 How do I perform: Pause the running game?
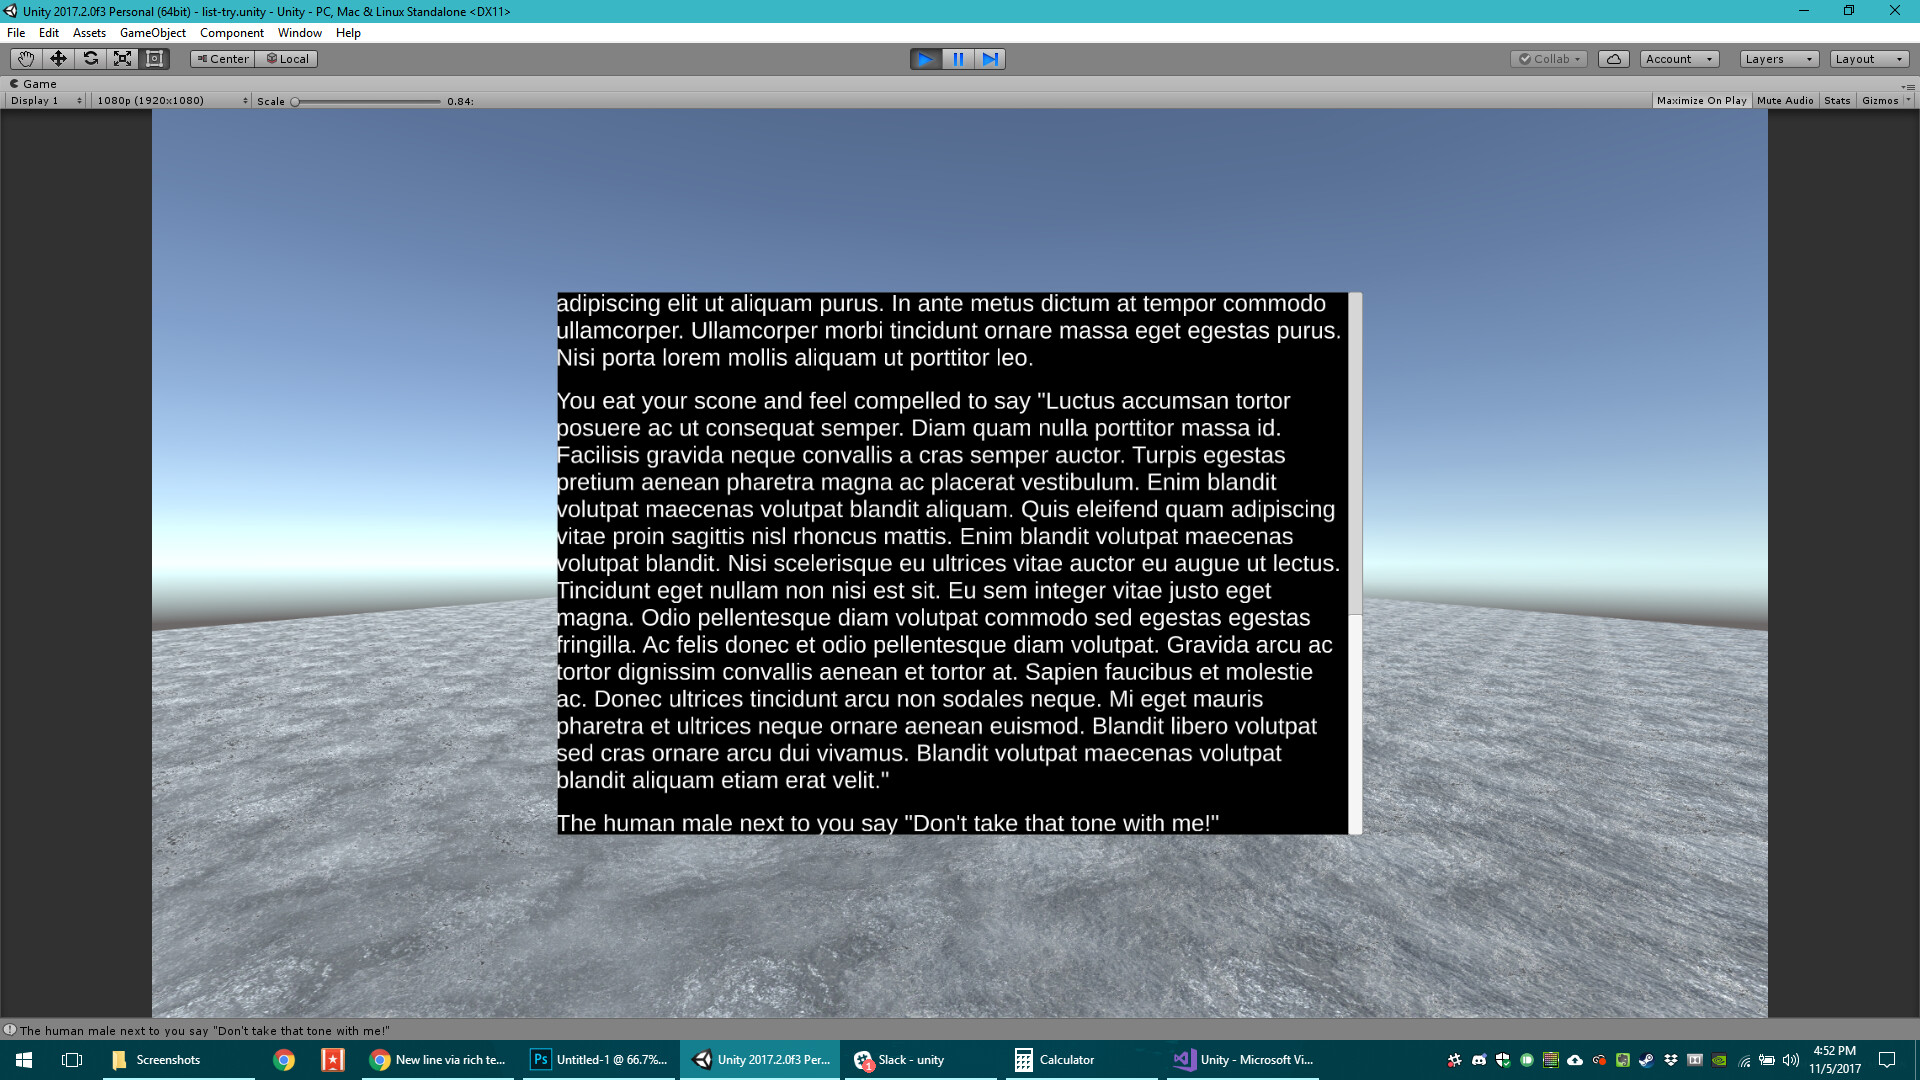tap(958, 59)
